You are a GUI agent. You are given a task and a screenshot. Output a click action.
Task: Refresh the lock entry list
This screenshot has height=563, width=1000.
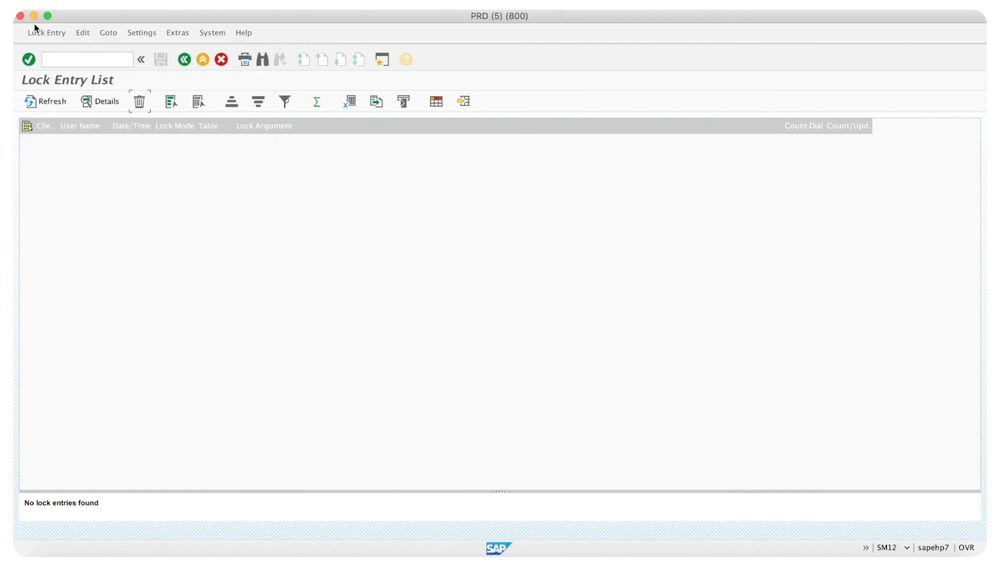point(45,101)
